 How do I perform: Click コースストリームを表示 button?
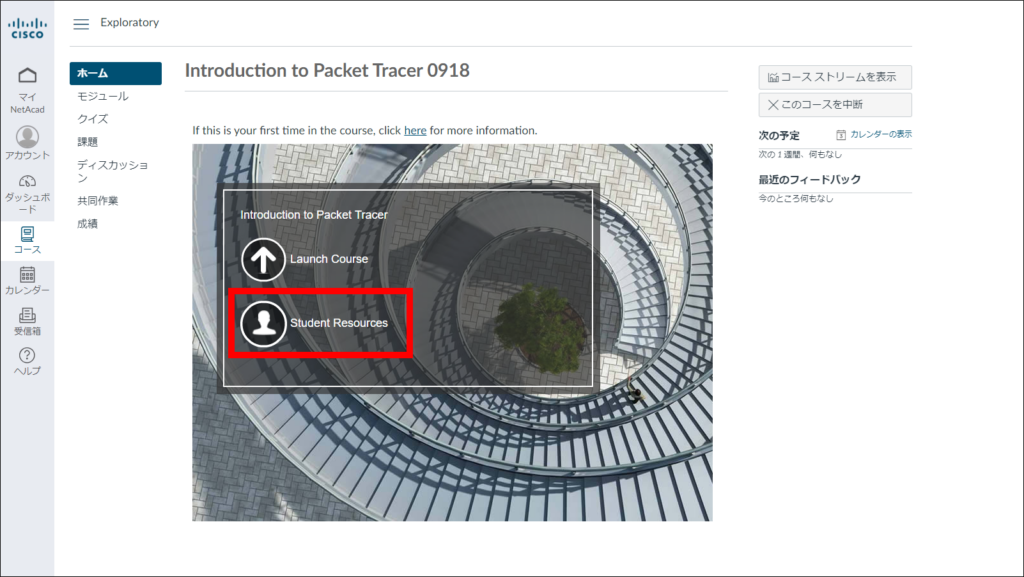click(x=835, y=77)
